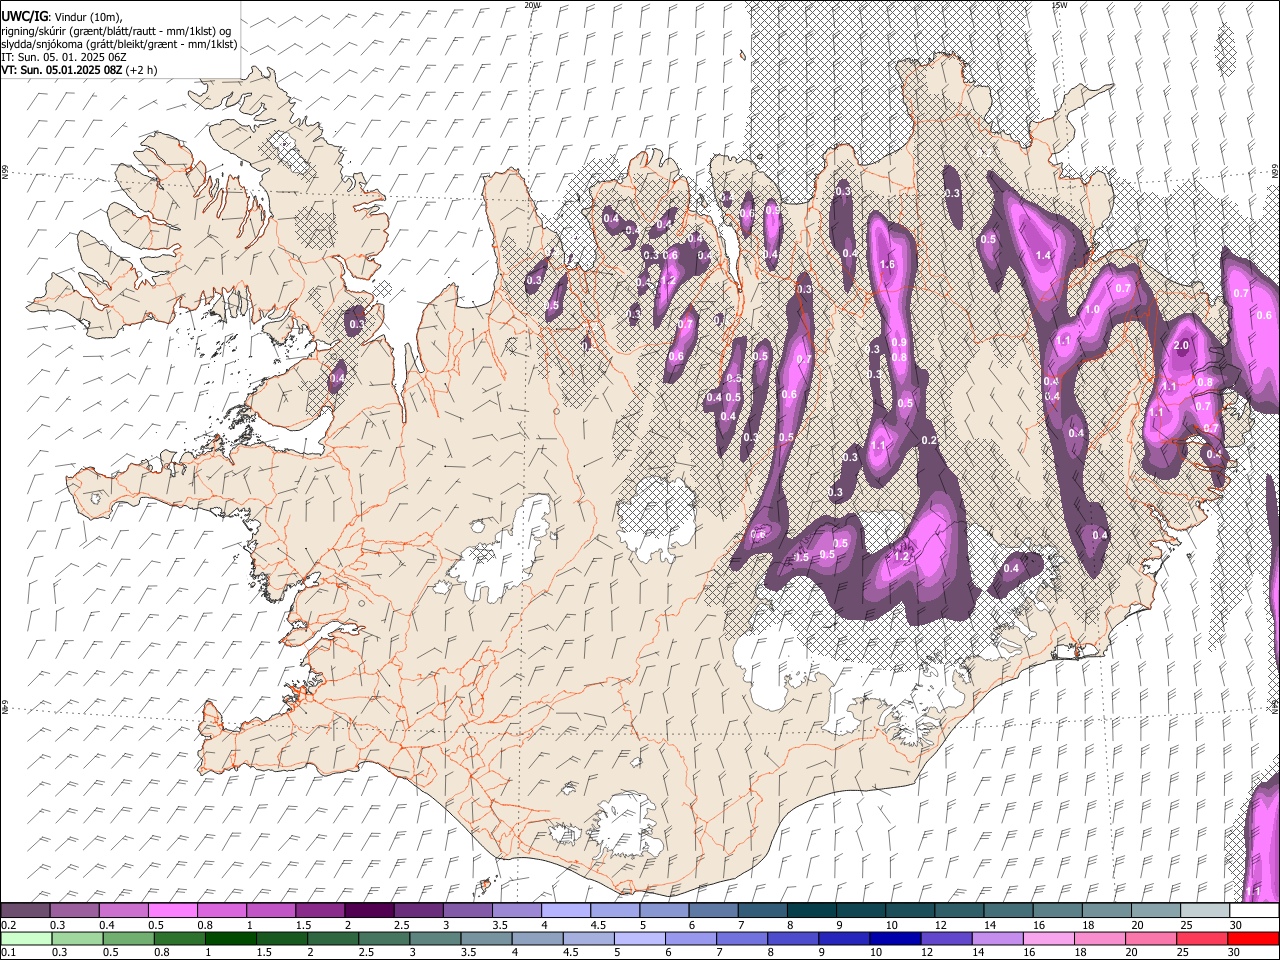The width and height of the screenshot is (1280, 960).
Task: Pick the 0.8 swatch in the green rain legend
Action: 179,938
